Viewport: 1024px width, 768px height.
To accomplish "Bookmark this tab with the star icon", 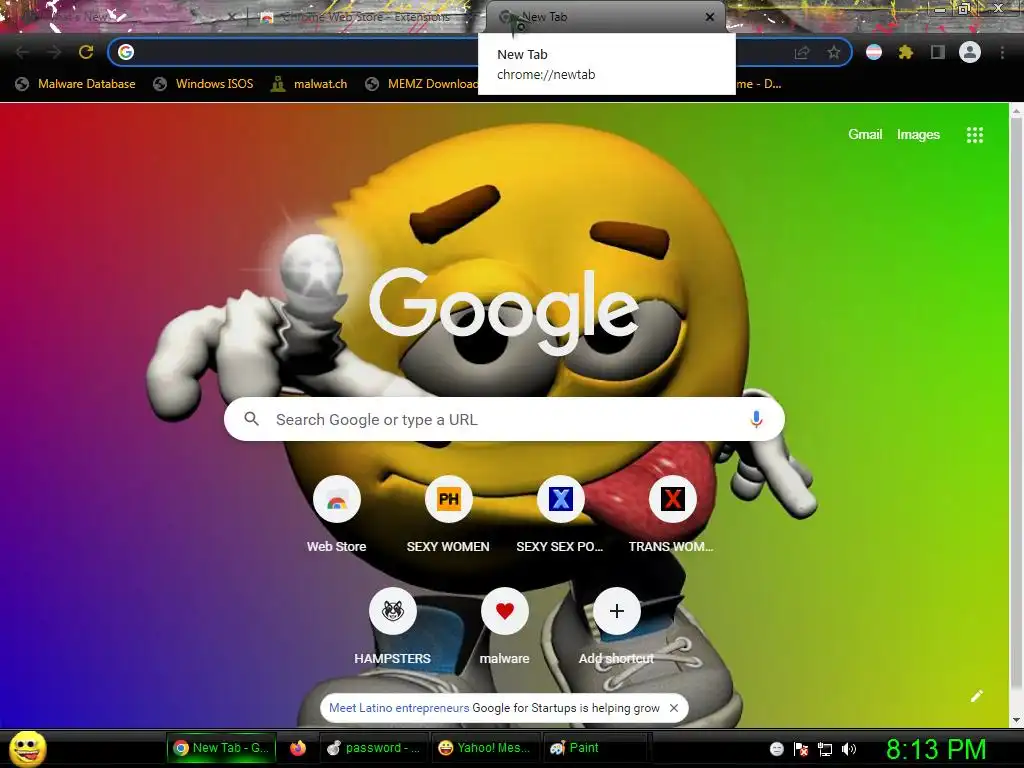I will pyautogui.click(x=833, y=52).
